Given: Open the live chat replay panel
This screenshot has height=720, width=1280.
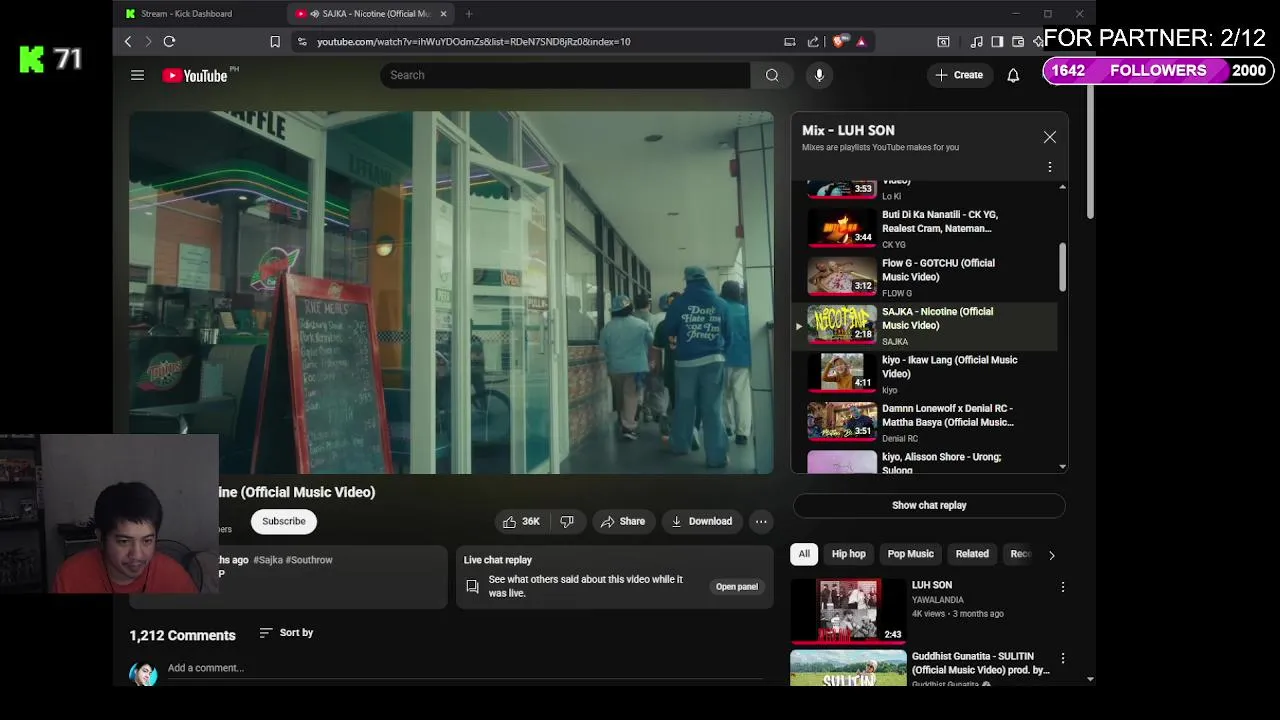Looking at the screenshot, I should [736, 587].
